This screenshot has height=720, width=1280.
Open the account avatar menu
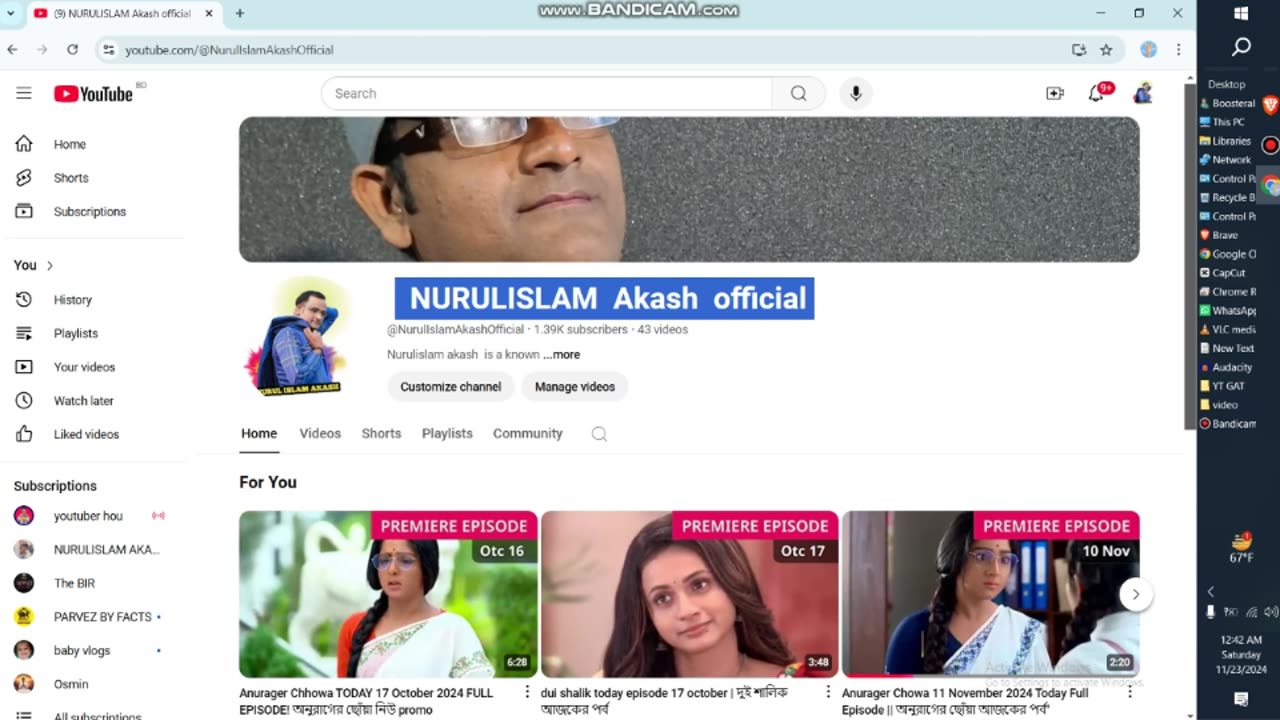tap(1143, 93)
